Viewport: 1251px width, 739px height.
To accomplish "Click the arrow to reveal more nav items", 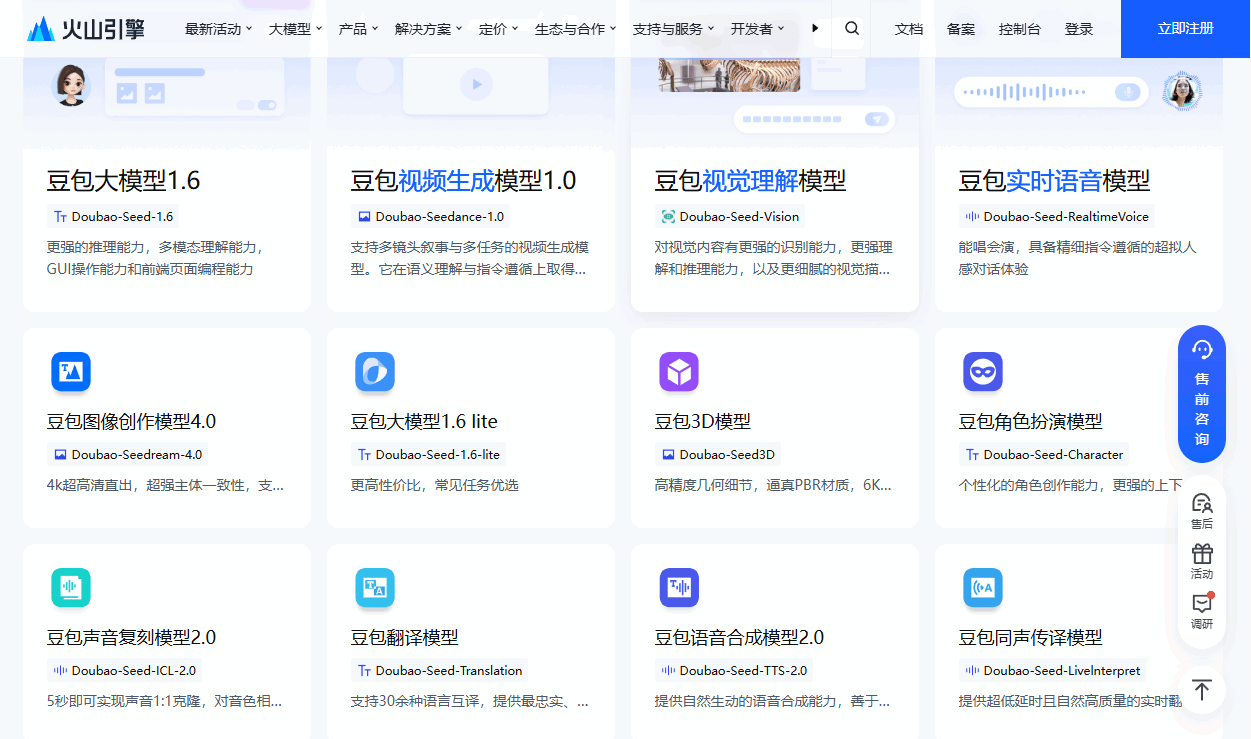I will (815, 28).
